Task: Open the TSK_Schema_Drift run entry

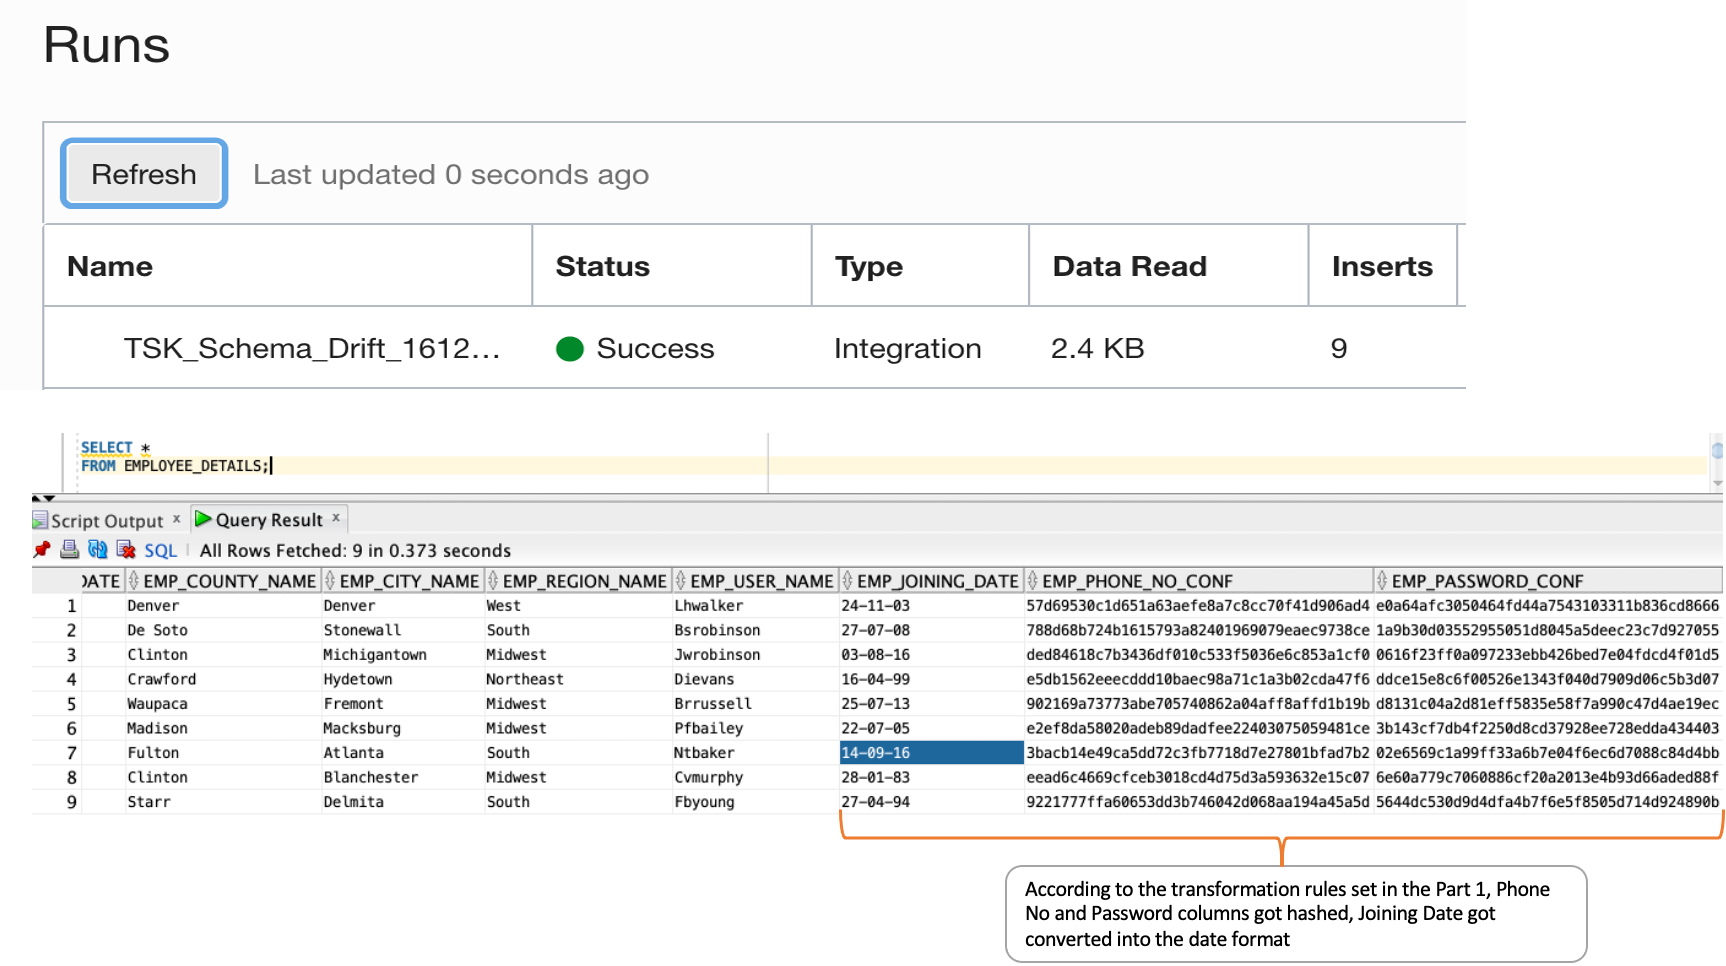Action: [311, 349]
